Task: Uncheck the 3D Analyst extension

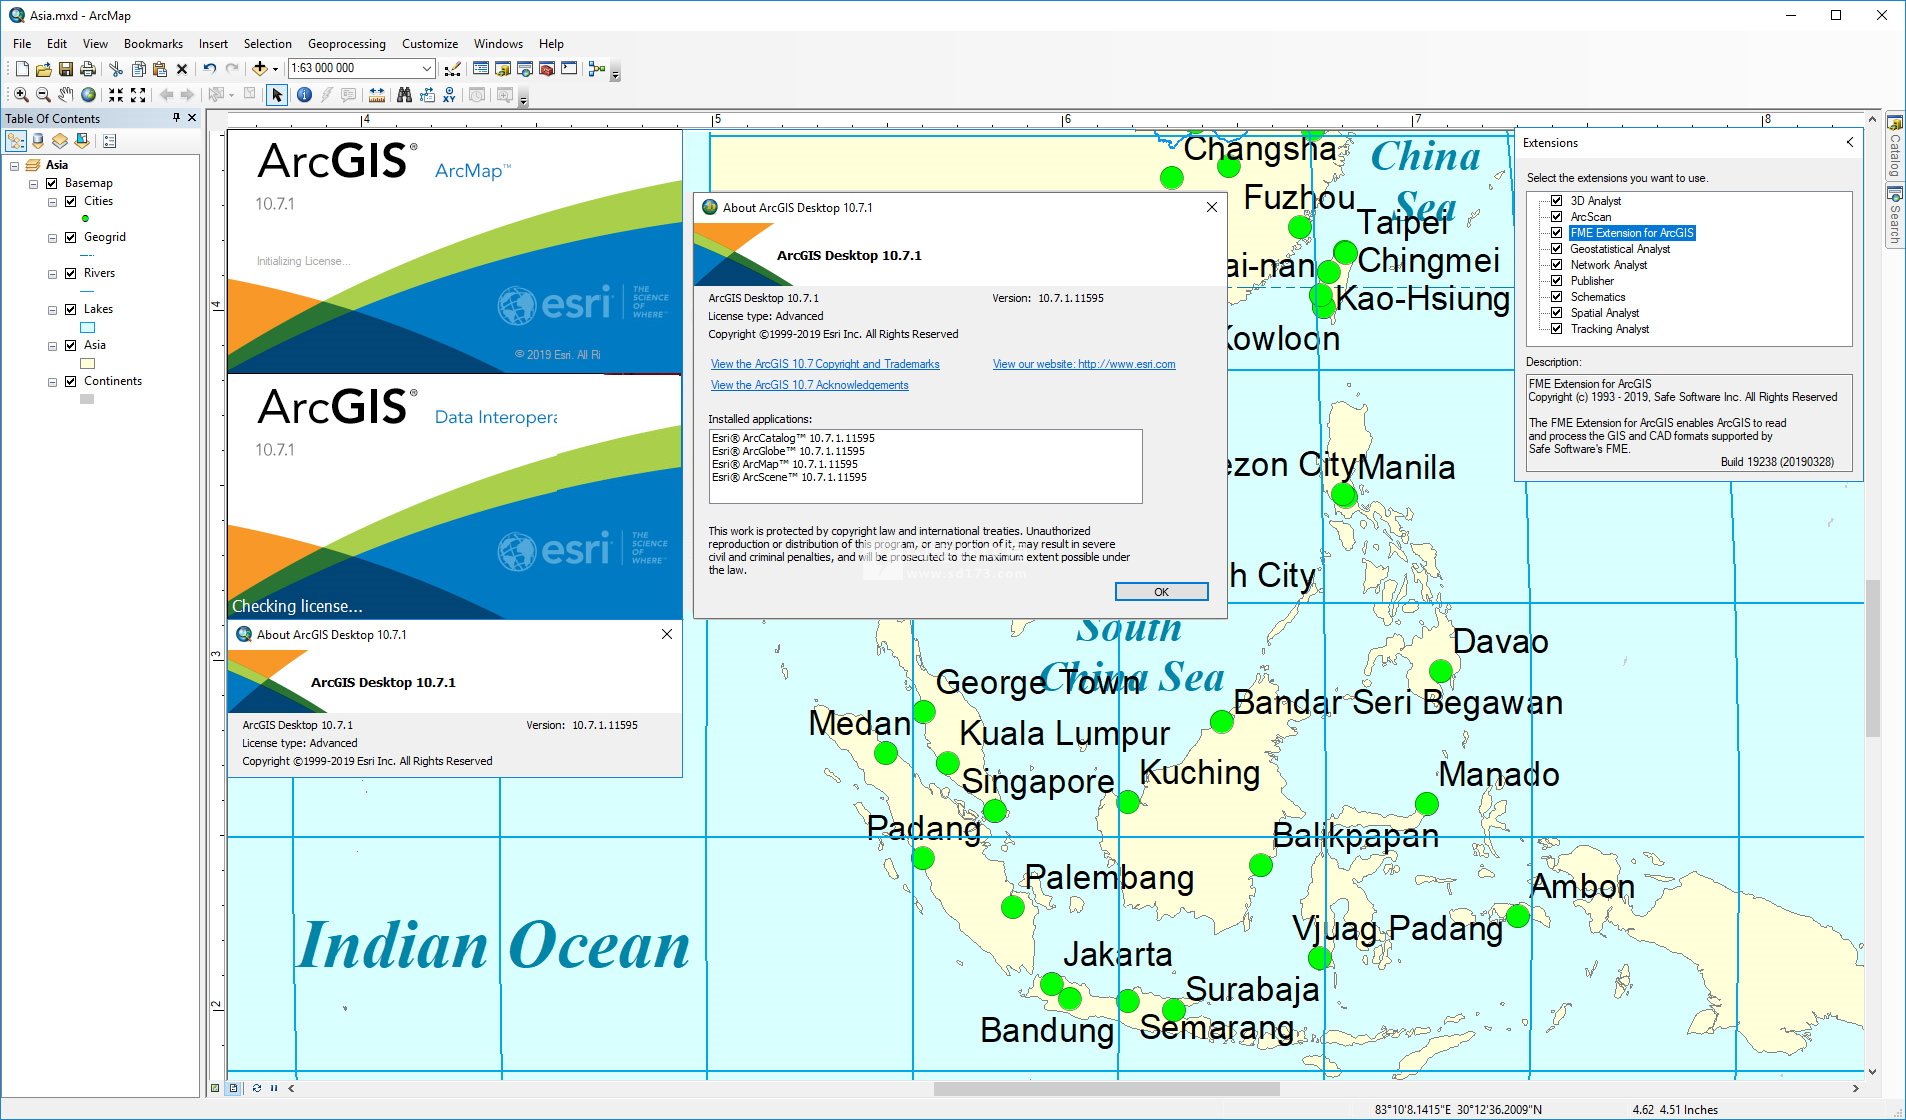Action: [x=1557, y=201]
